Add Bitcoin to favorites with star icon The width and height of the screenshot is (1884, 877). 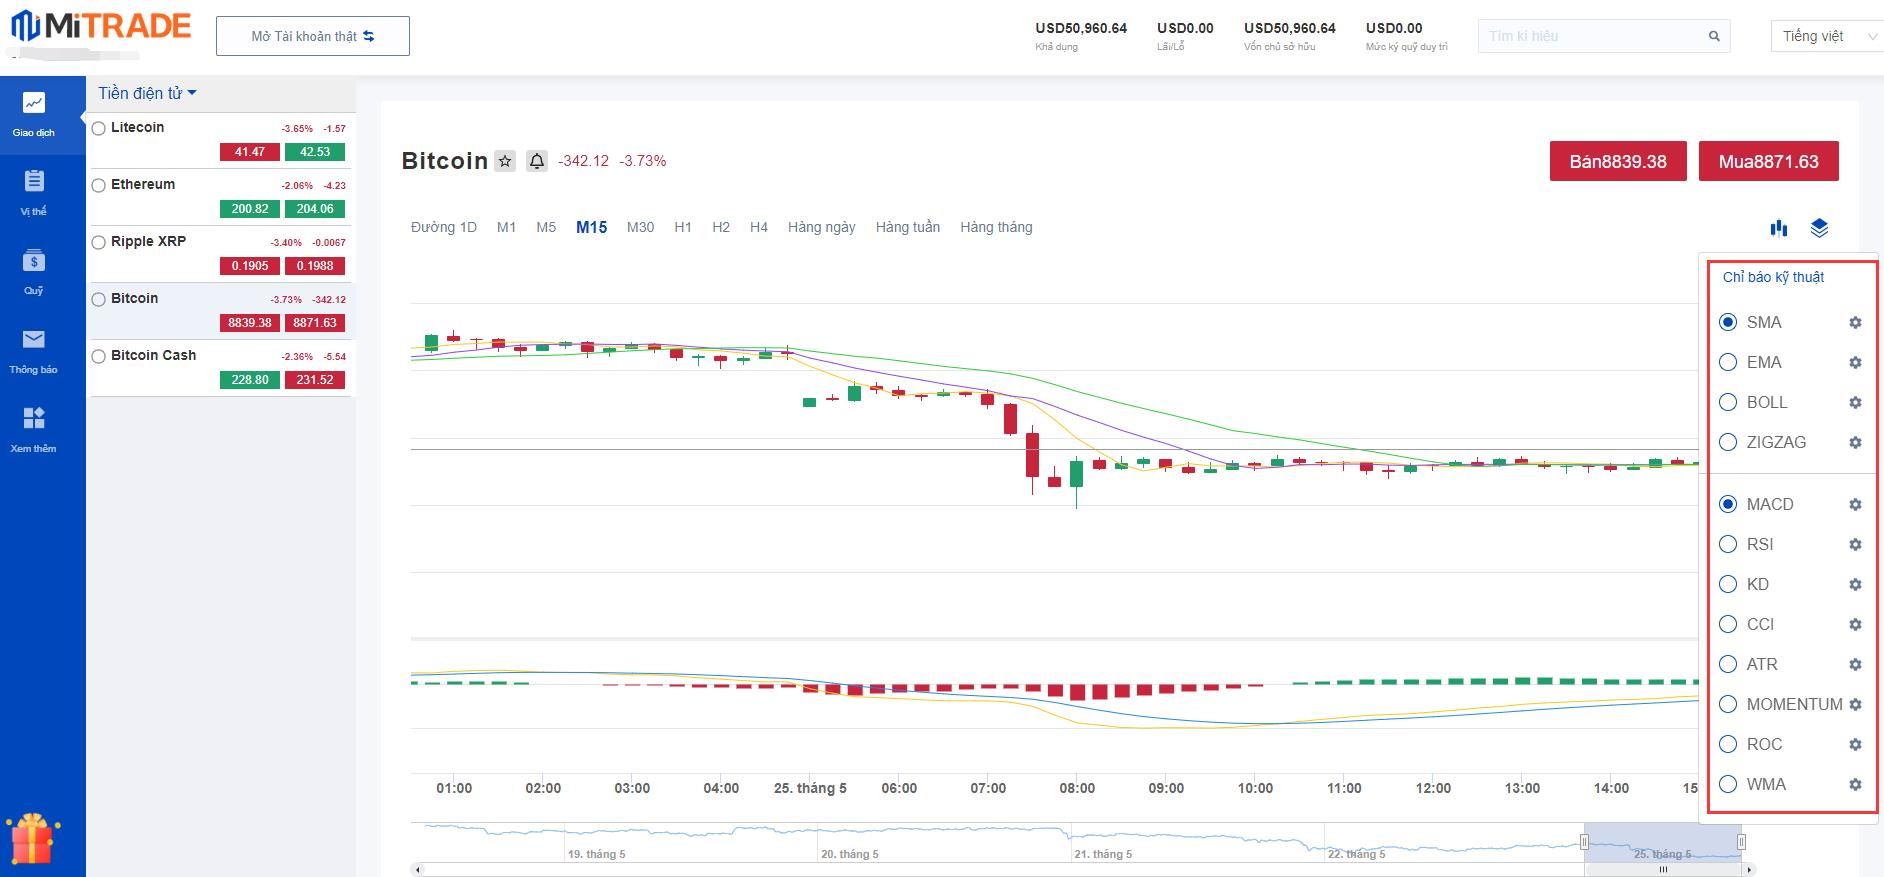505,161
